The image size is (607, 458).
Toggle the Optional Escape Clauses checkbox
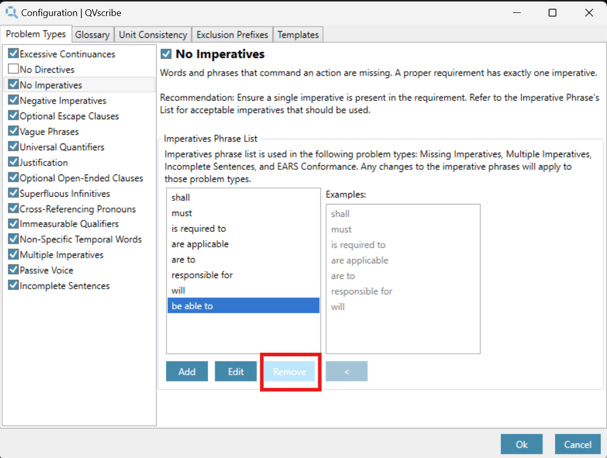[x=13, y=115]
